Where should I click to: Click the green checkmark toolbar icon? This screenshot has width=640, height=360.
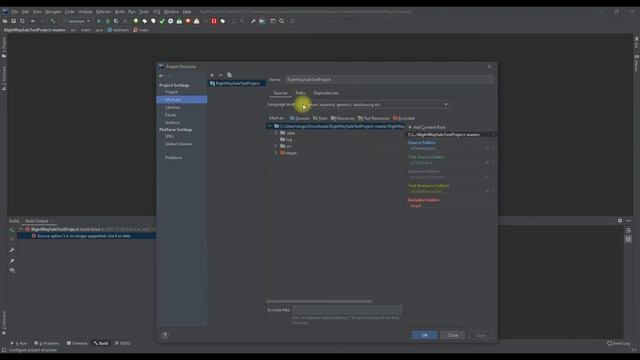point(162,21)
